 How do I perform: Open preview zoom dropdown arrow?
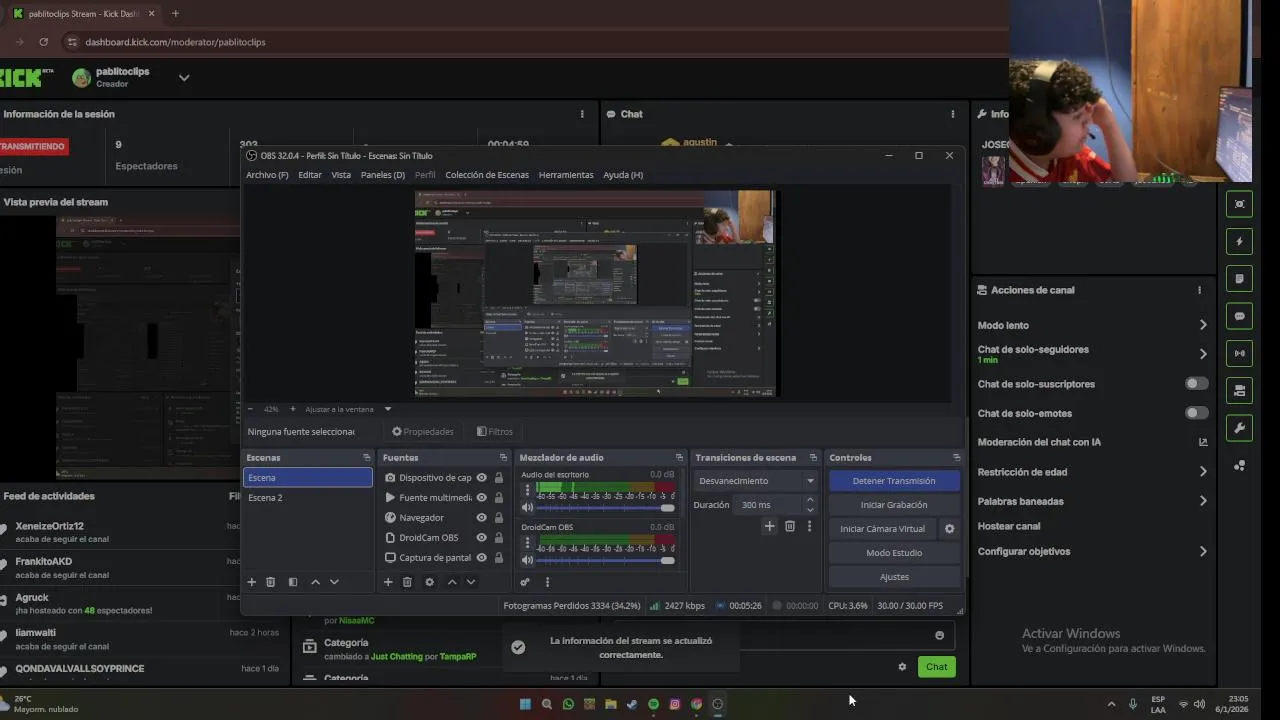(388, 409)
